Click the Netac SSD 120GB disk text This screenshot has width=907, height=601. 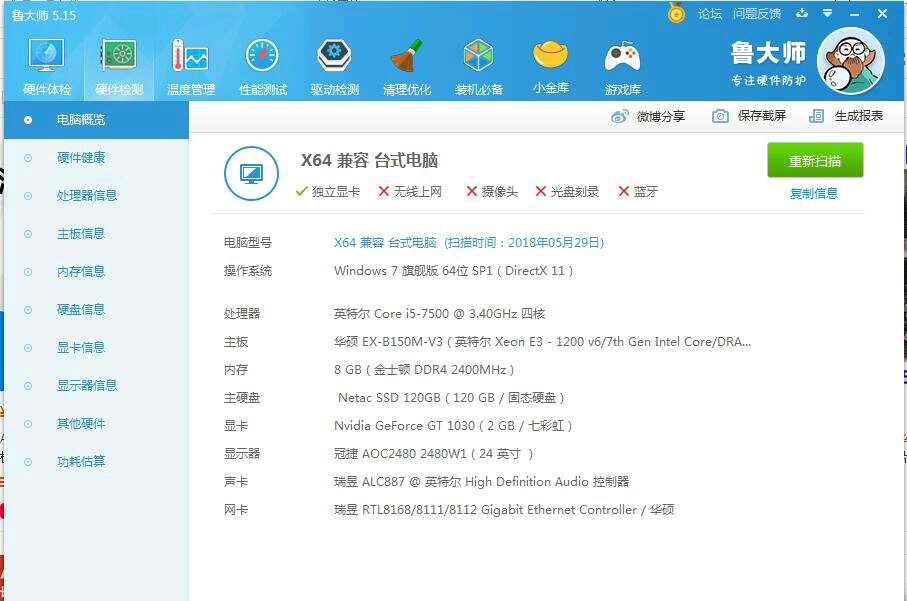tap(451, 398)
